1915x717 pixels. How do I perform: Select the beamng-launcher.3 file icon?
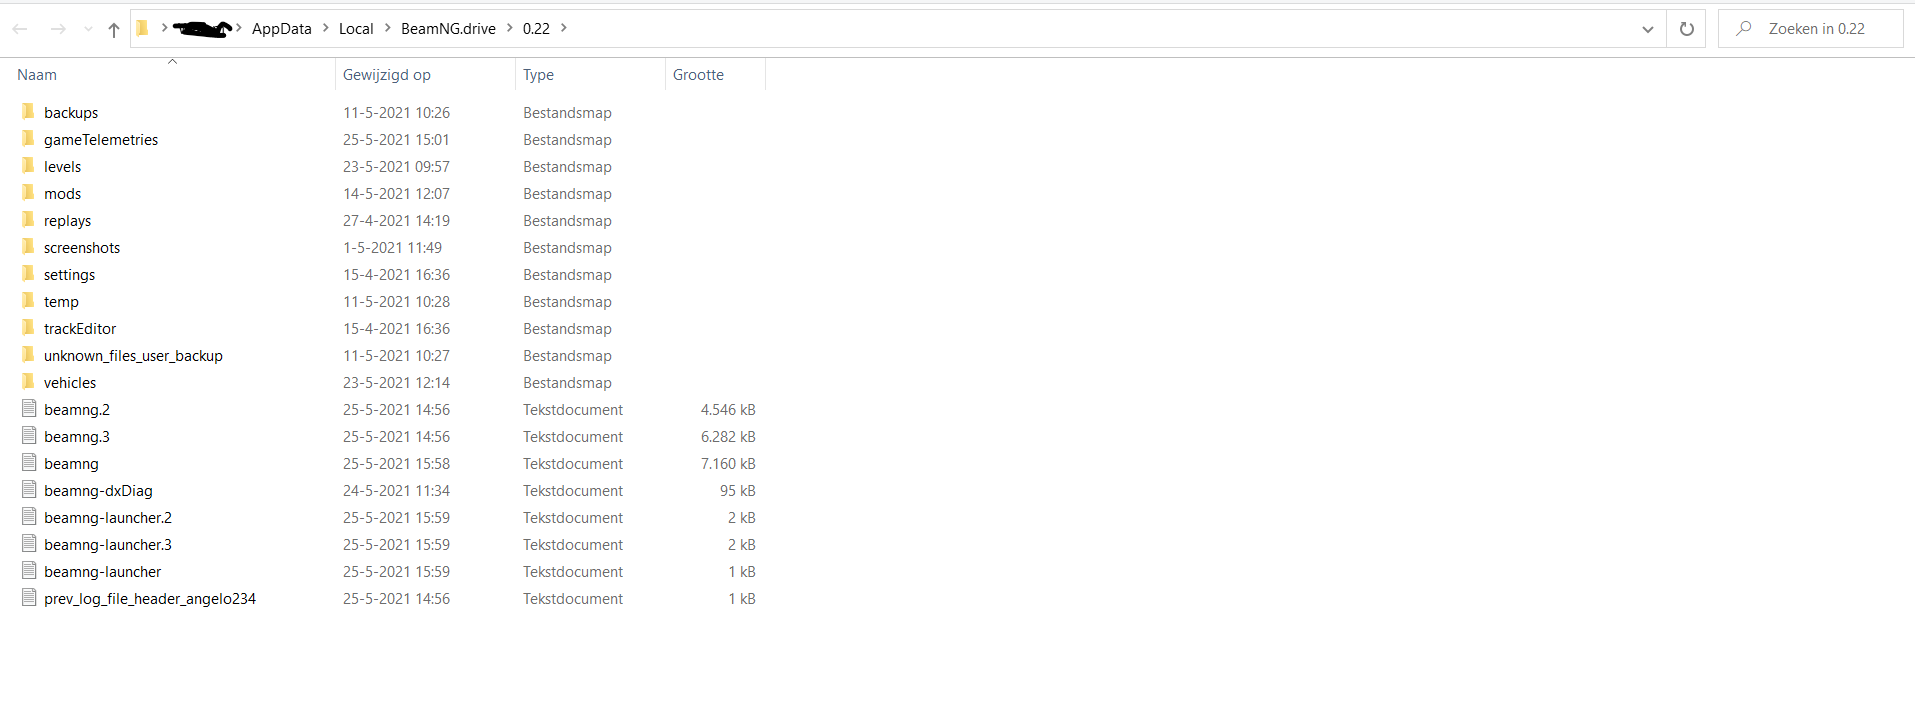pos(29,543)
